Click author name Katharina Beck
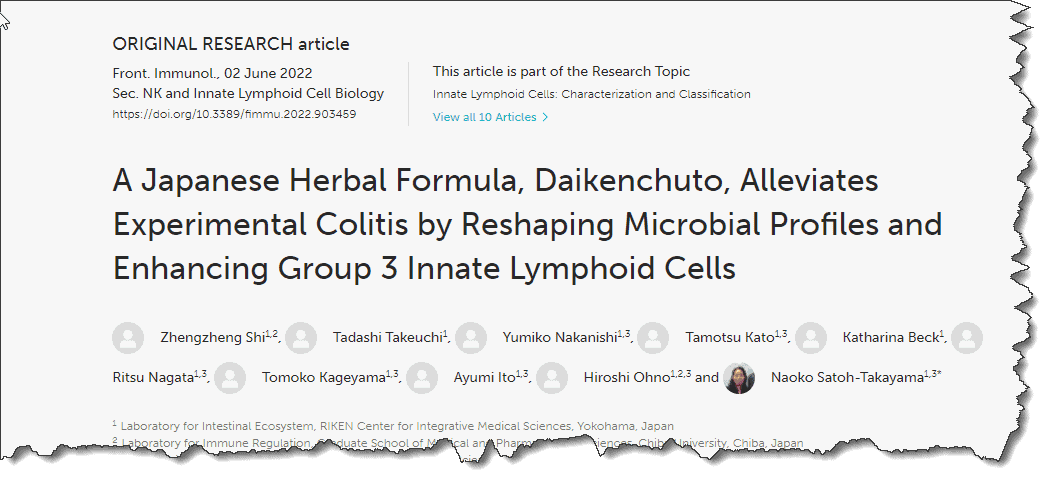 [x=891, y=338]
